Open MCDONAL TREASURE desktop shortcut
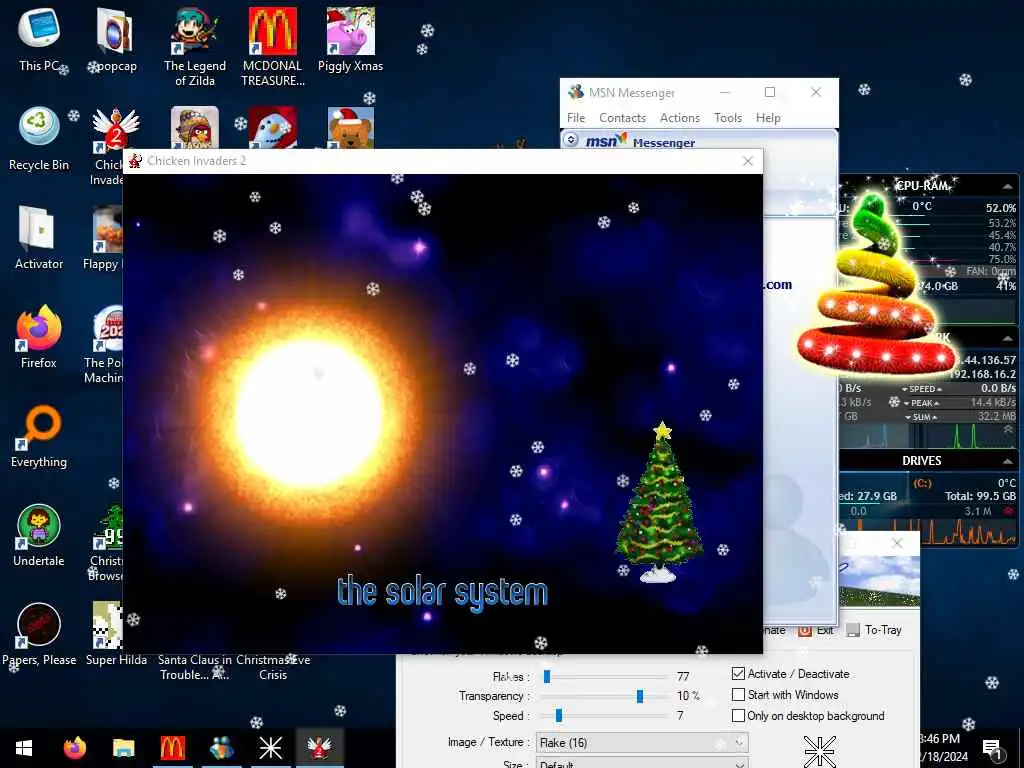 point(272,47)
